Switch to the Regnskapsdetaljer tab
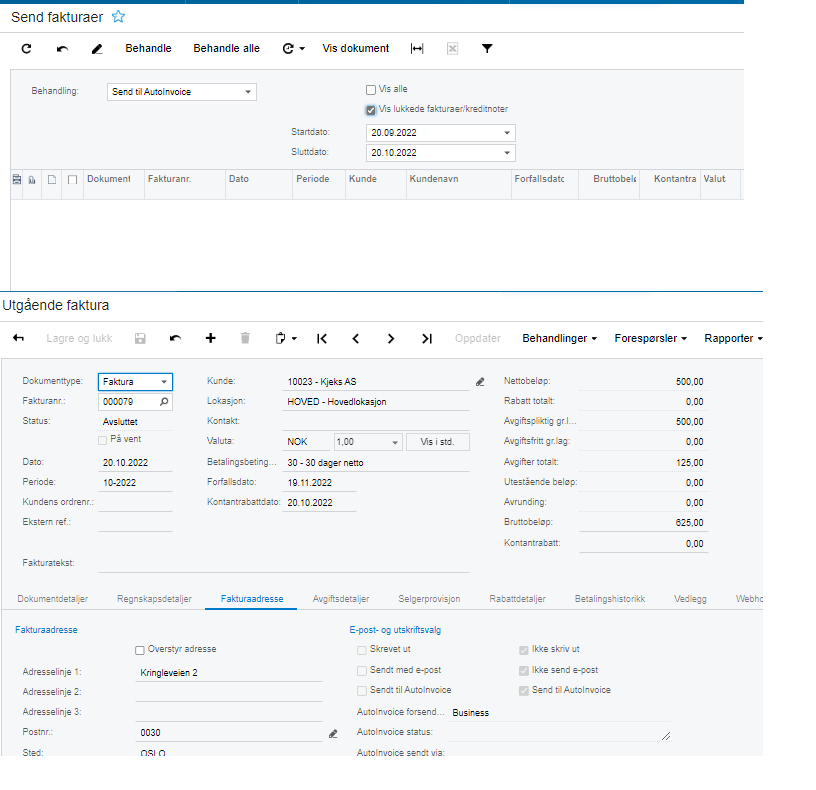The image size is (816, 790). tap(154, 599)
